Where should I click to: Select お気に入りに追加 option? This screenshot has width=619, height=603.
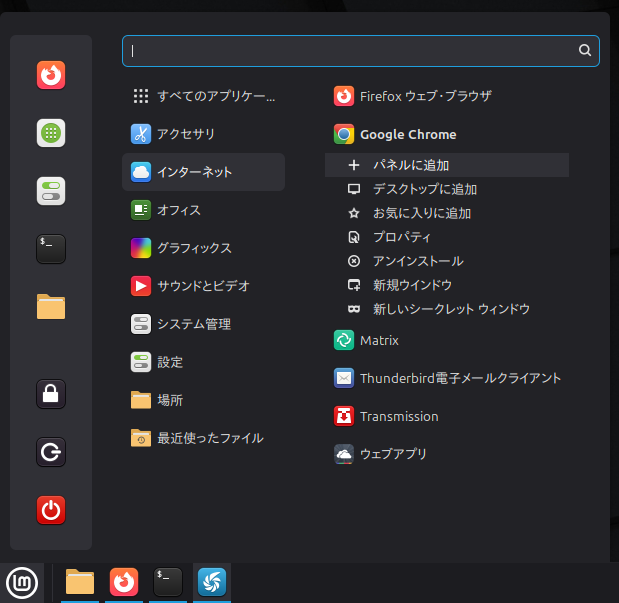pos(421,213)
